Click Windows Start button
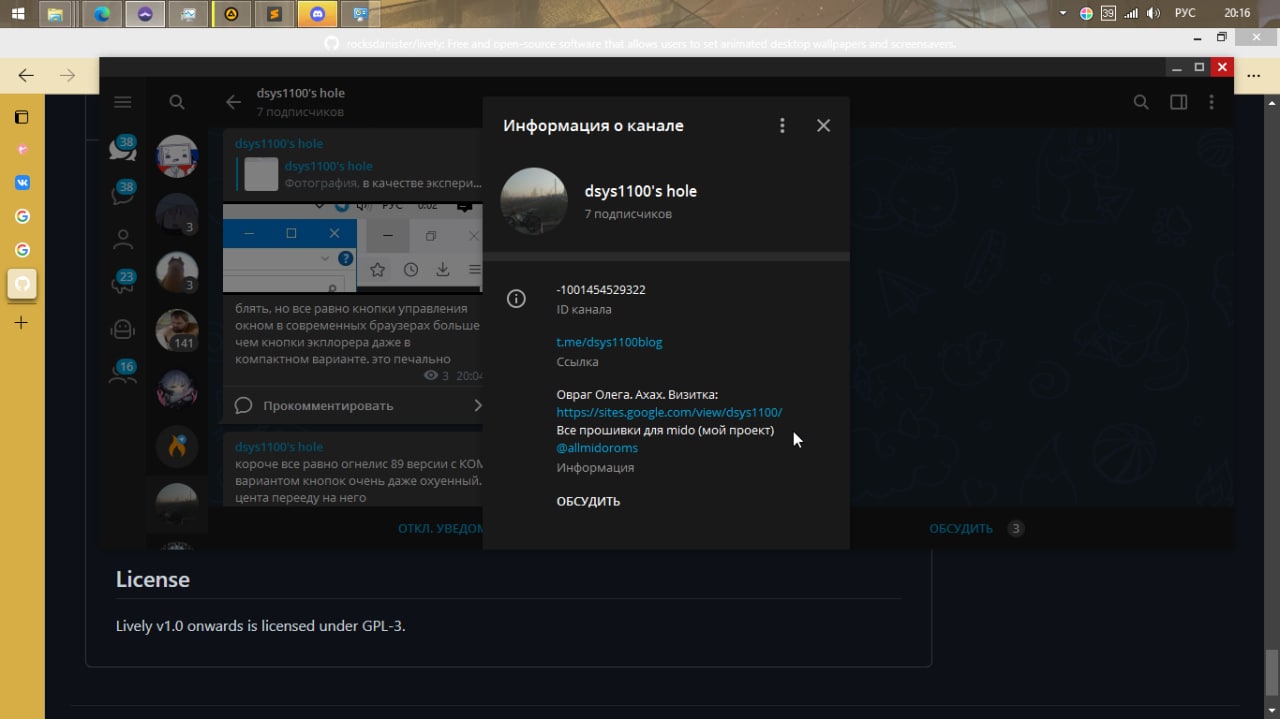This screenshot has height=719, width=1280. (x=18, y=14)
